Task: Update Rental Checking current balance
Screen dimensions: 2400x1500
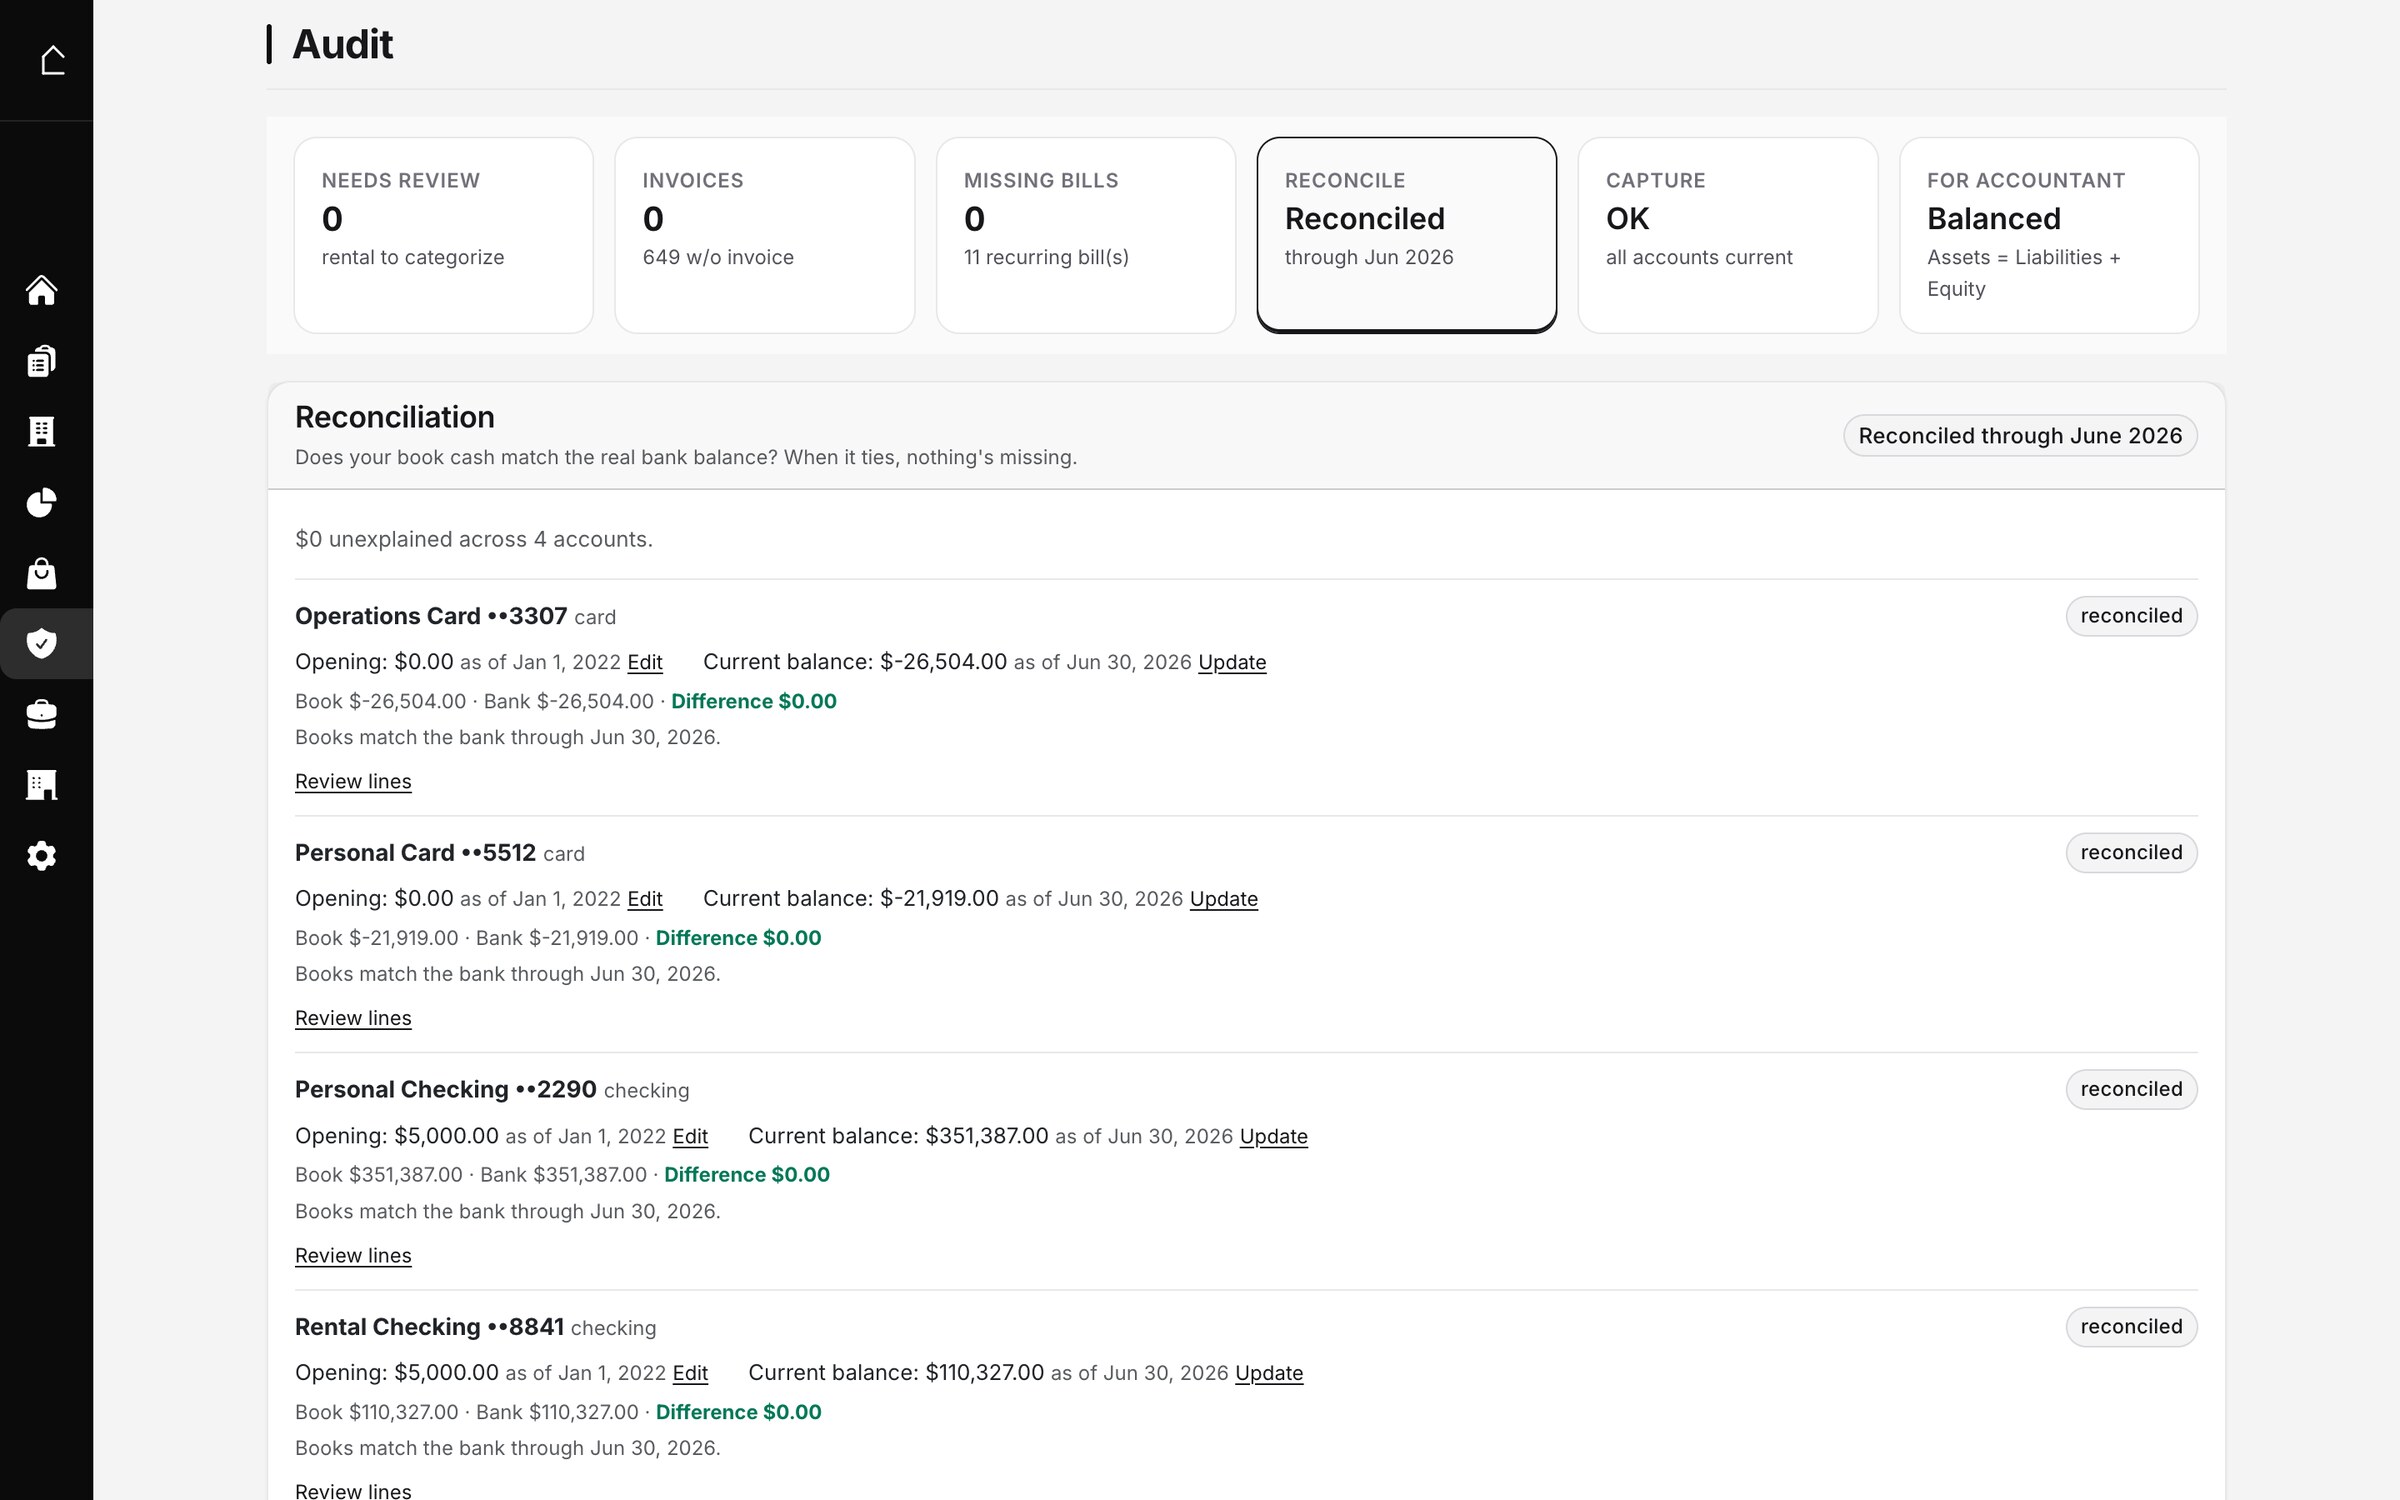Action: click(x=1269, y=1373)
